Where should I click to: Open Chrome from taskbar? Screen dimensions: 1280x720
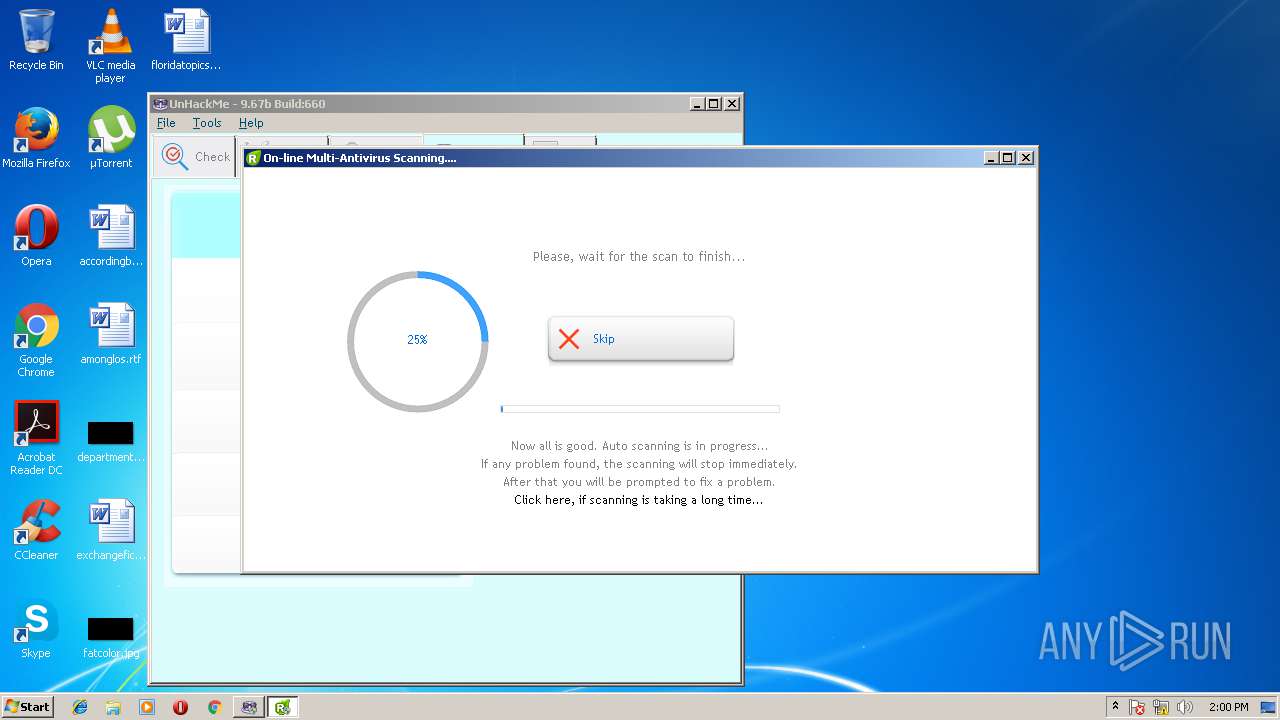point(214,707)
